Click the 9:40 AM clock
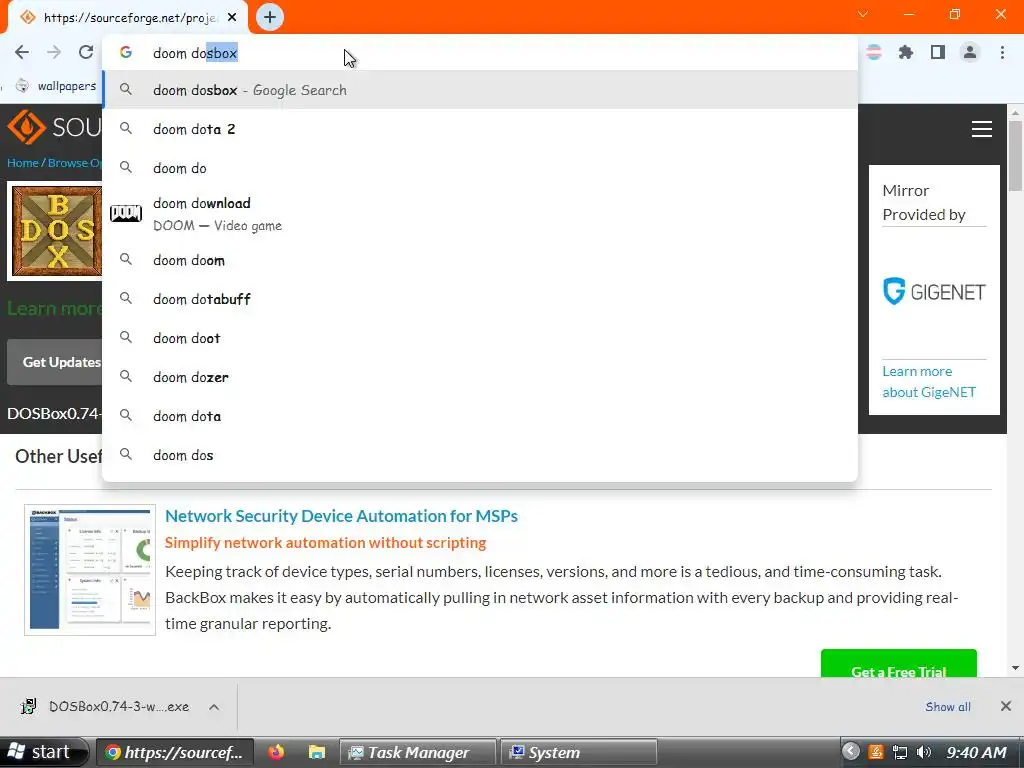 pyautogui.click(x=976, y=752)
